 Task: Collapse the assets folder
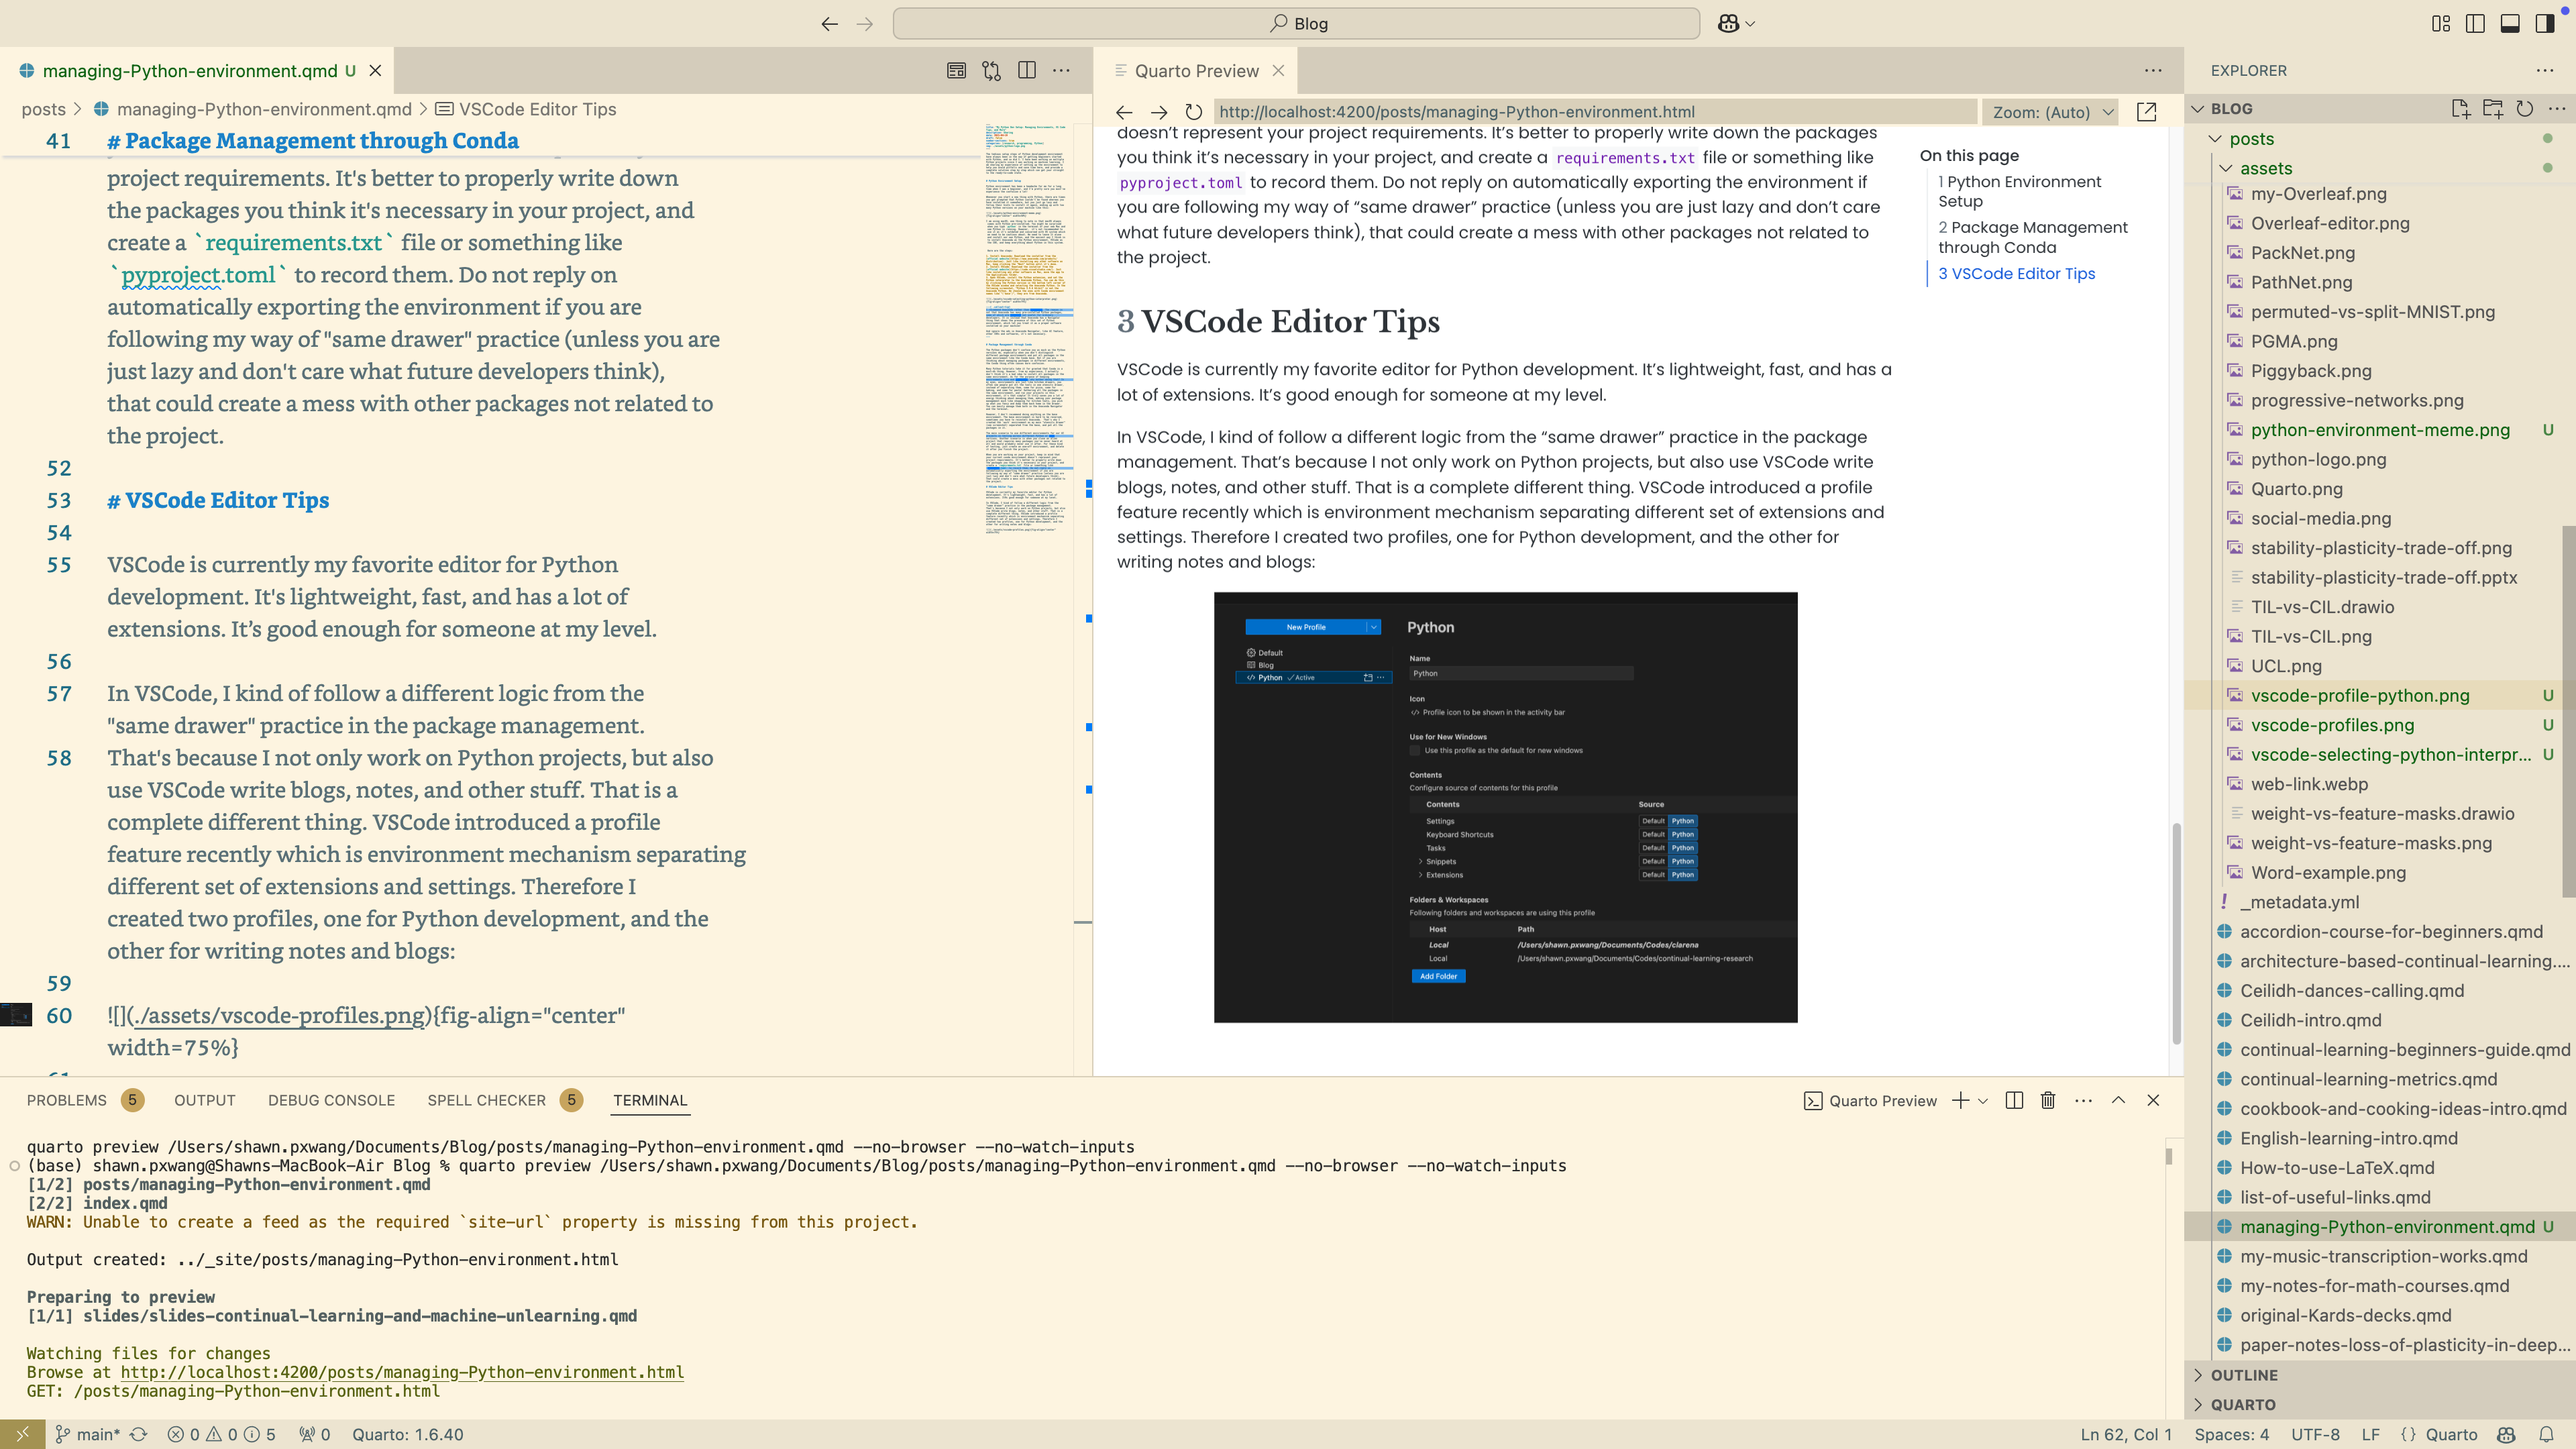tap(2265, 168)
